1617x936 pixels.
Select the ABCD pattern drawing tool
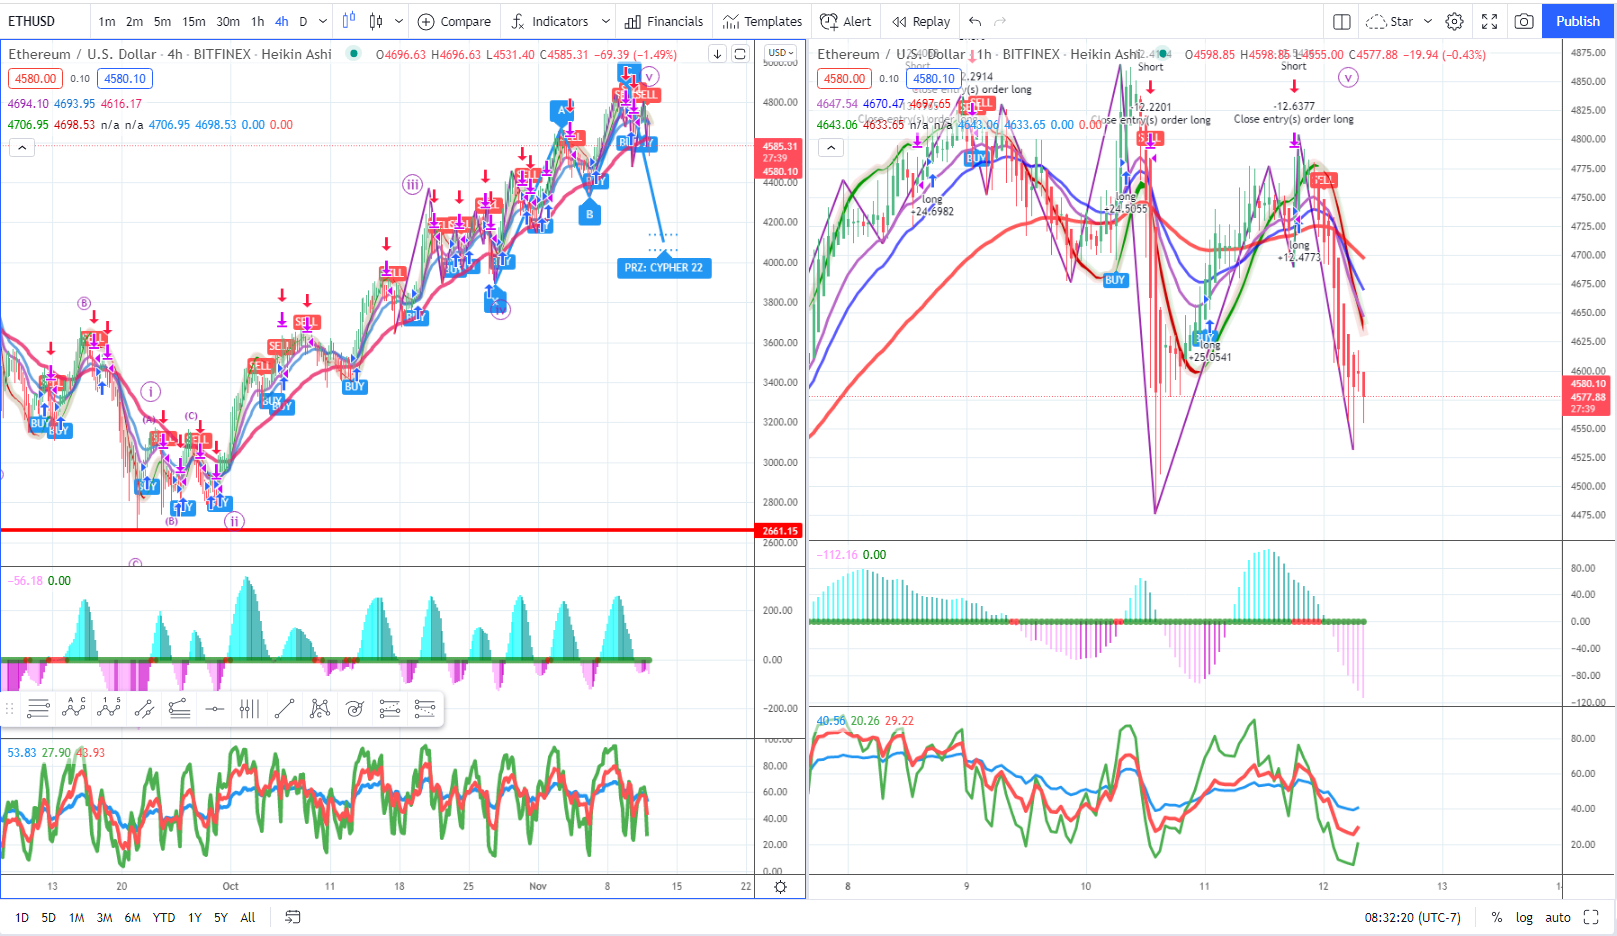click(x=73, y=709)
